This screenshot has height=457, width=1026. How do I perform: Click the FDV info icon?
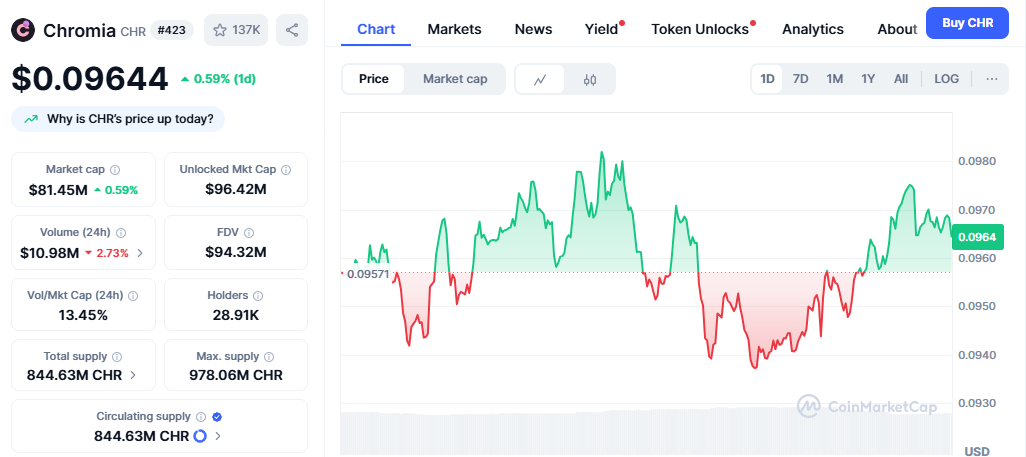click(249, 232)
